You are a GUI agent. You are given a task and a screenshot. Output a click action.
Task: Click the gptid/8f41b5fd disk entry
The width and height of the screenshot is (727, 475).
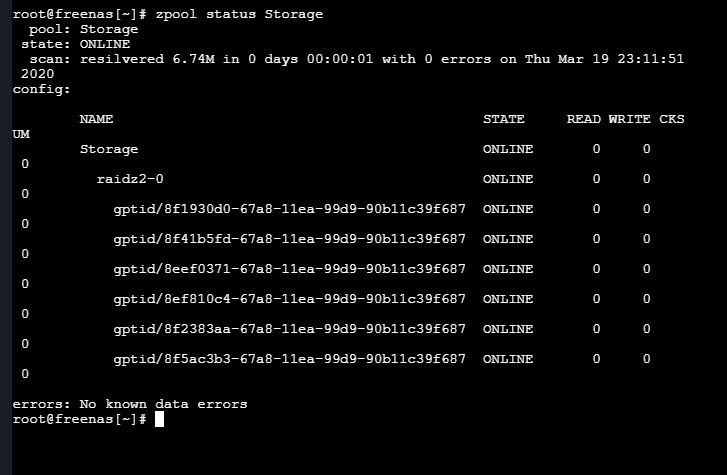[289, 239]
